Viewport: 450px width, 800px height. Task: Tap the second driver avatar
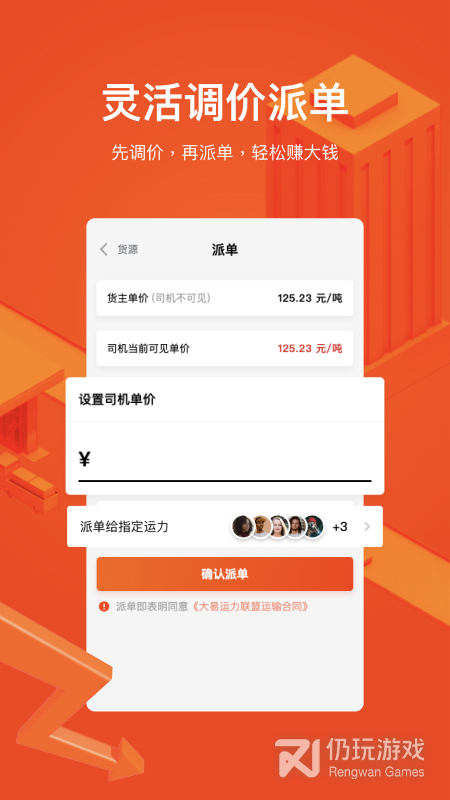pyautogui.click(x=261, y=527)
